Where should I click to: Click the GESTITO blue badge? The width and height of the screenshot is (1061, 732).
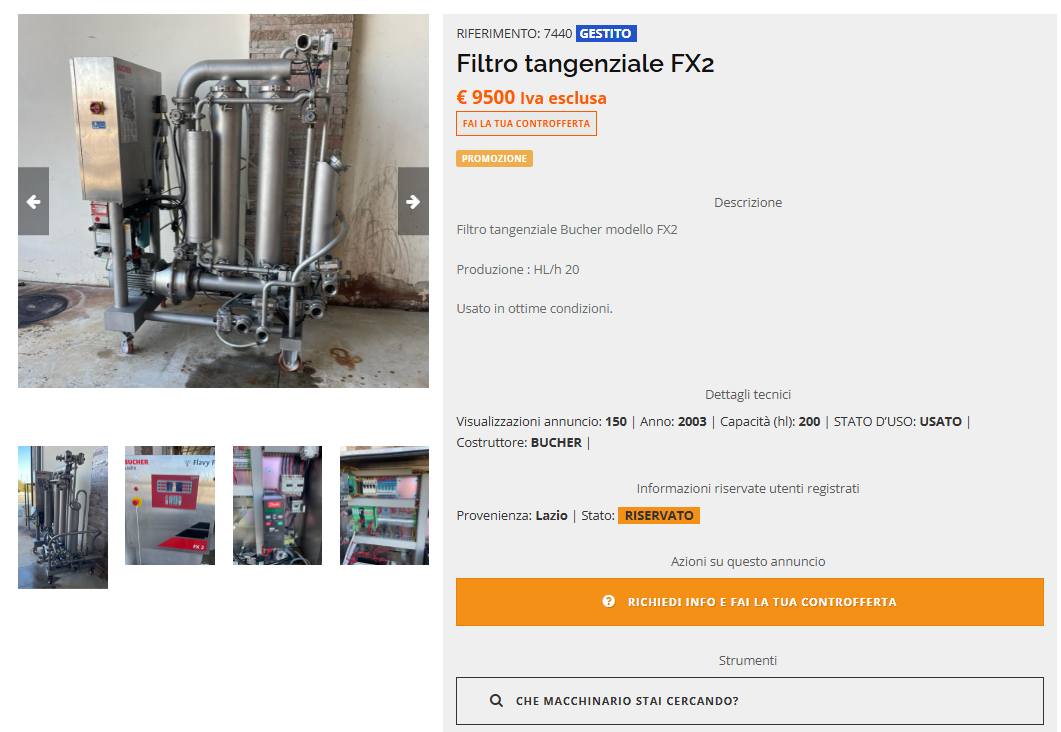tap(606, 33)
